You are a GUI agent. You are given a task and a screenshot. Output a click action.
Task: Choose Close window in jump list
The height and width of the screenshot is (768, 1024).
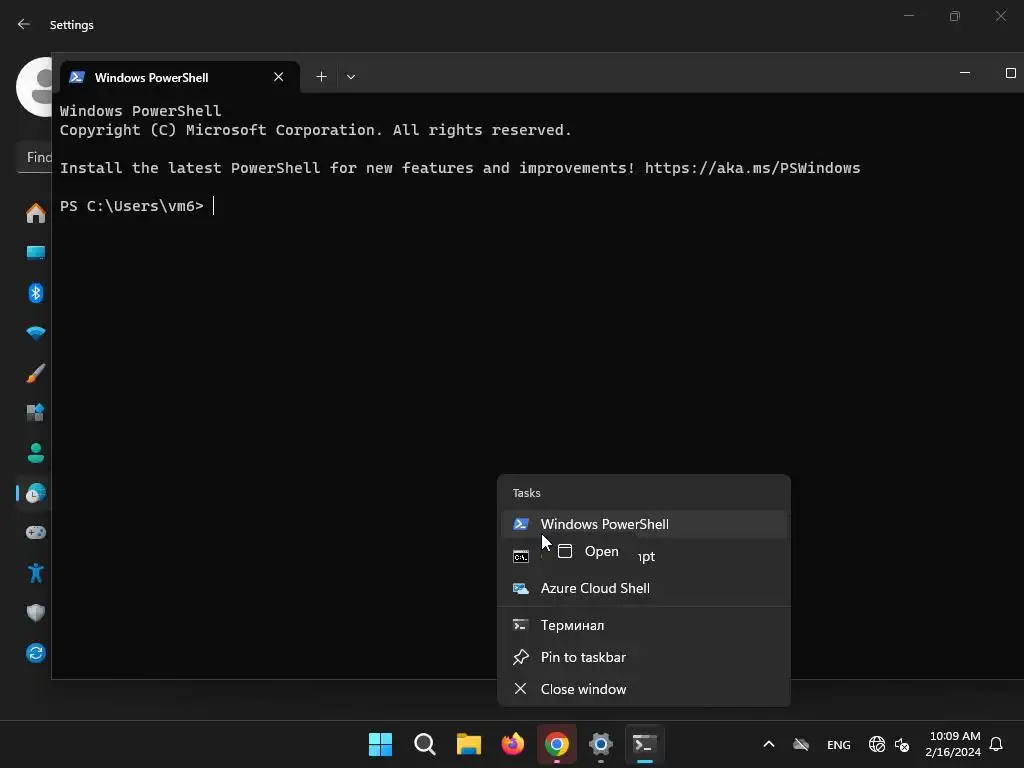coord(644,689)
